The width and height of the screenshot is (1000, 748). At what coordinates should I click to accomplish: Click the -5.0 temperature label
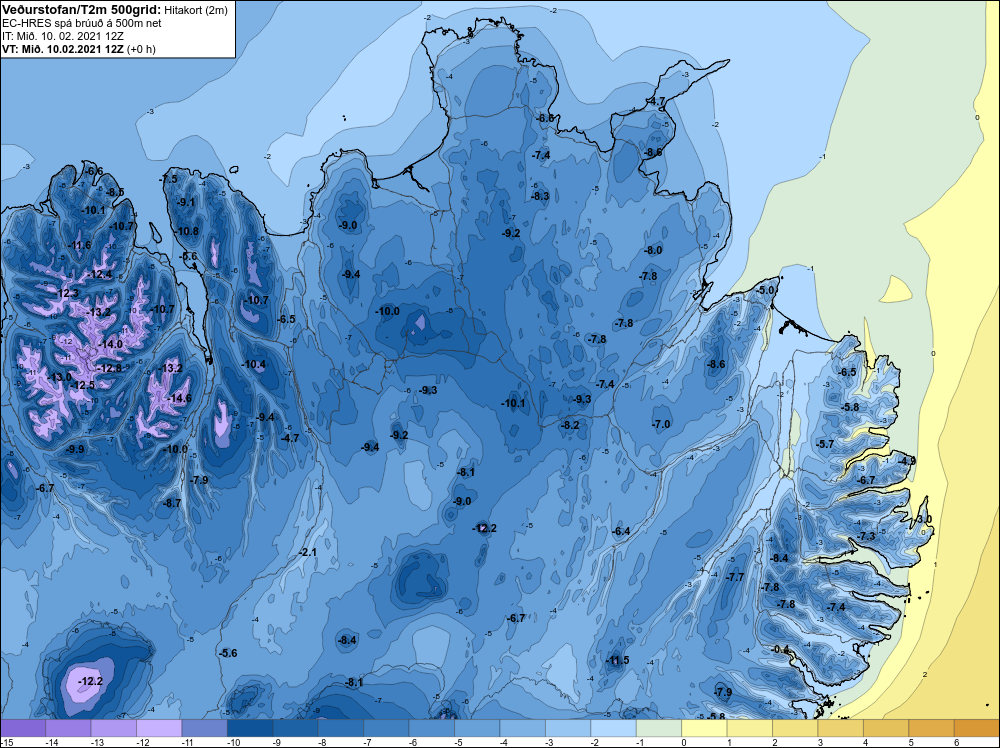(x=764, y=290)
